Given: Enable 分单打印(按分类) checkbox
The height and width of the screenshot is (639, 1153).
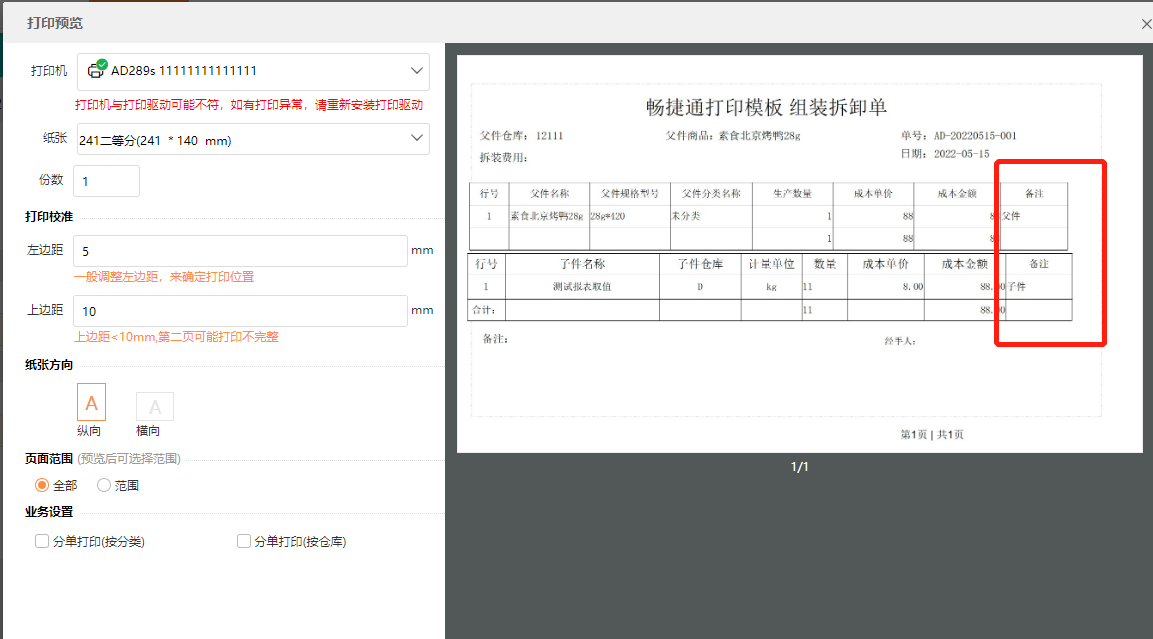Looking at the screenshot, I should tap(41, 541).
